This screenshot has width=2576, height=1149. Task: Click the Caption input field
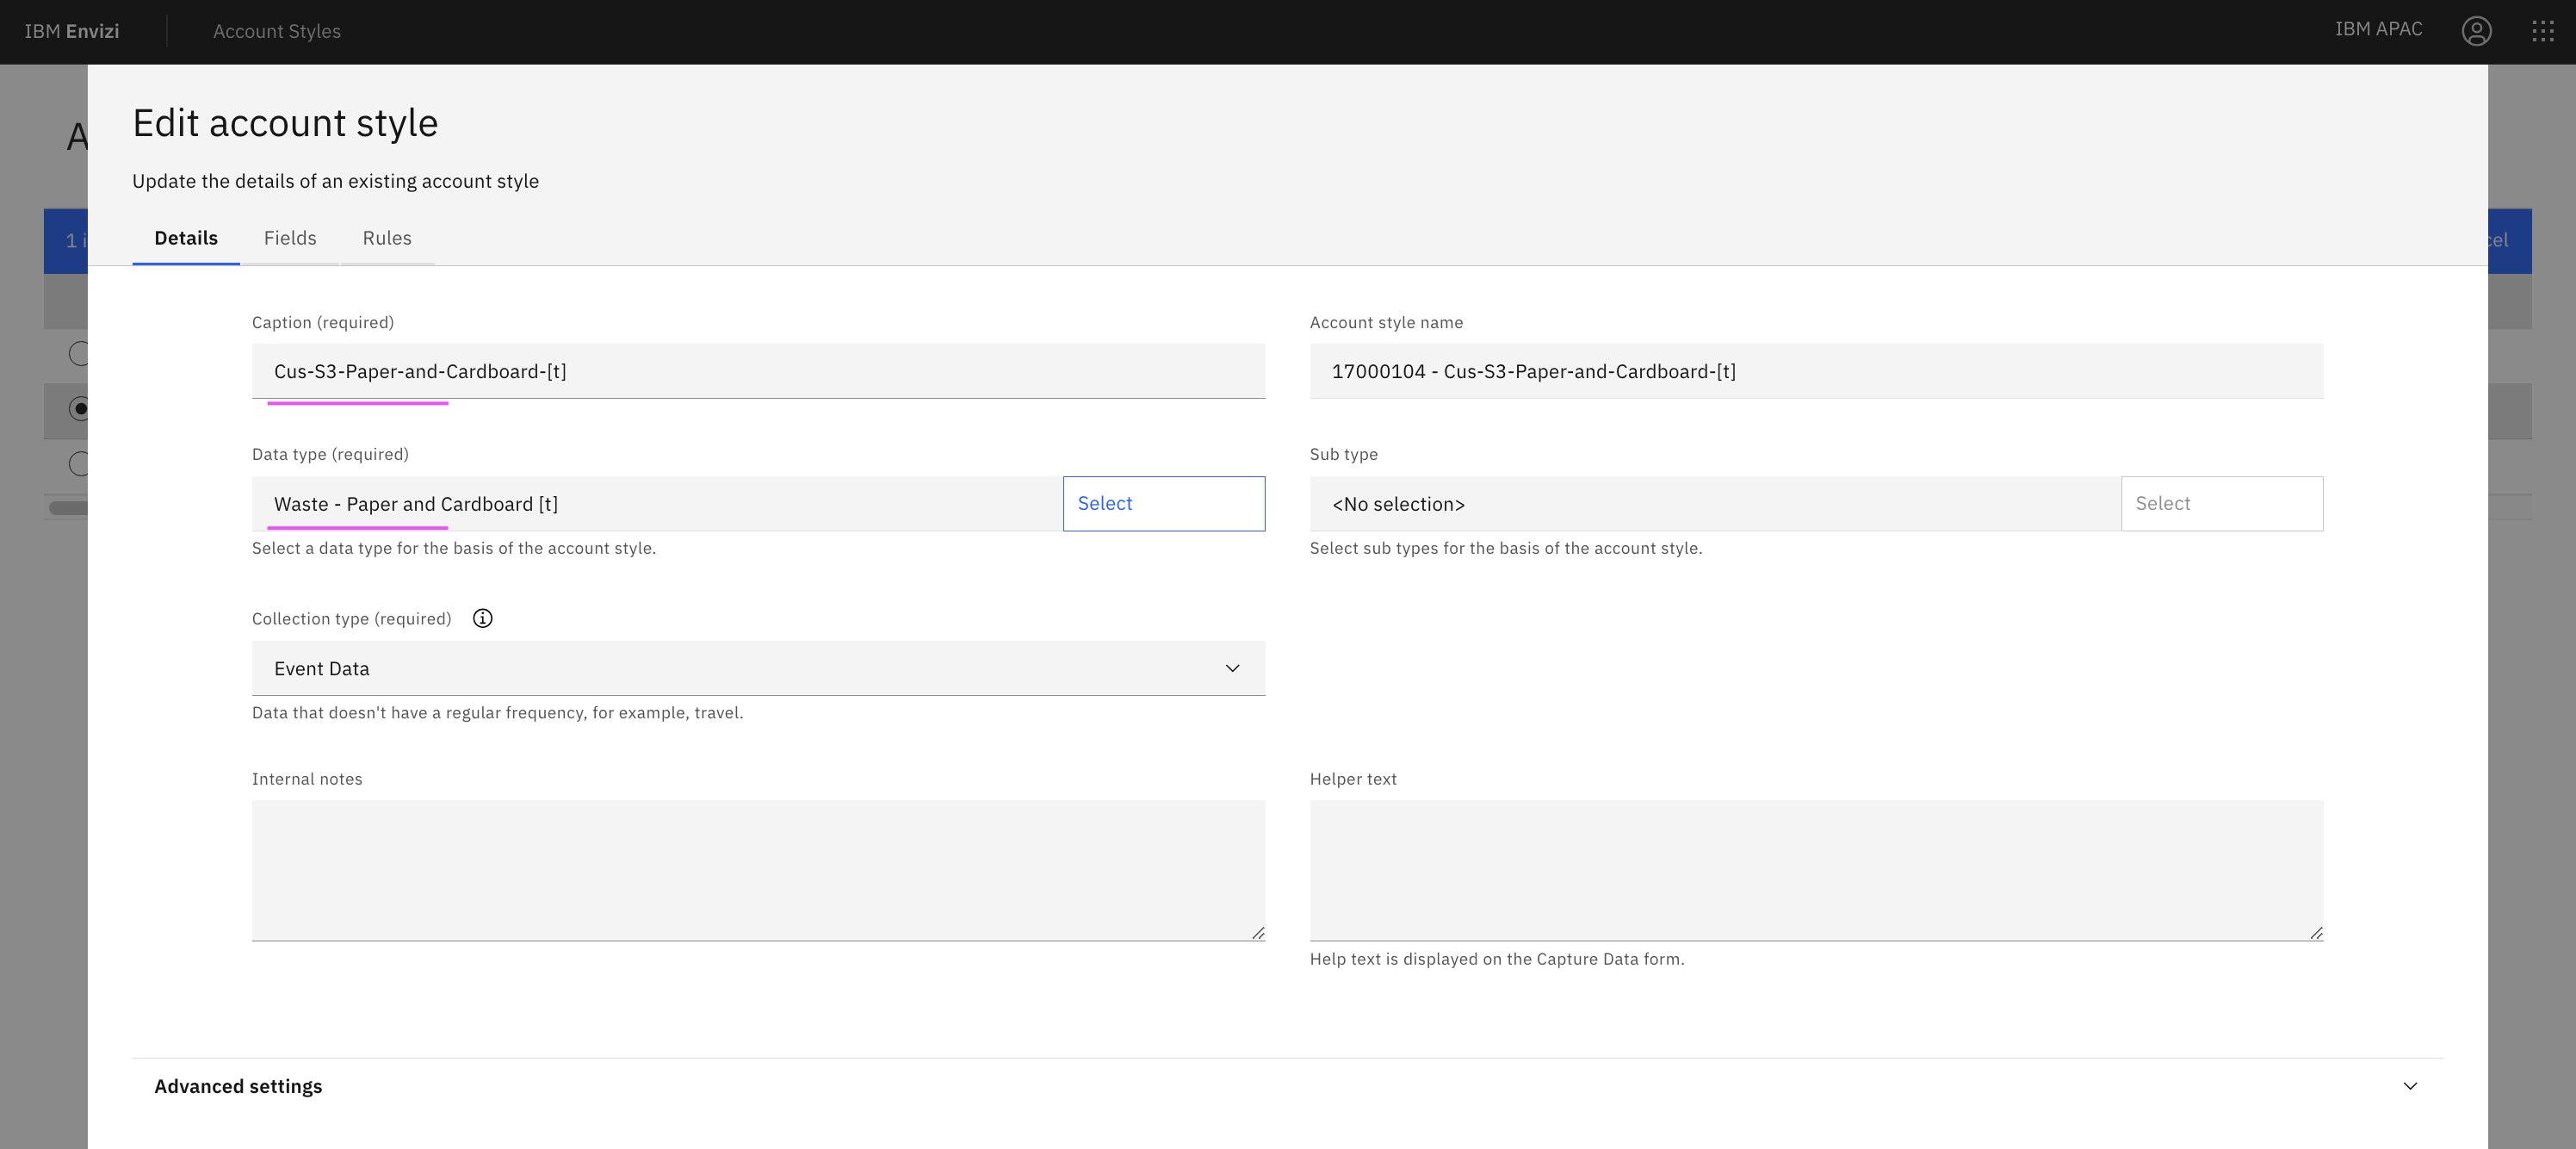(x=757, y=372)
